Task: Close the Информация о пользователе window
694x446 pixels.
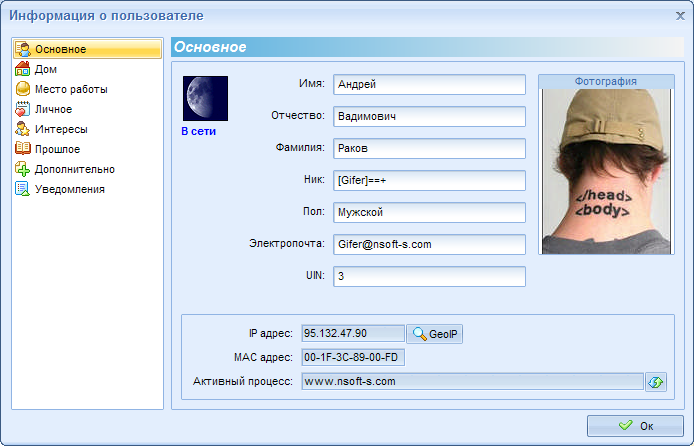Action: 680,16
